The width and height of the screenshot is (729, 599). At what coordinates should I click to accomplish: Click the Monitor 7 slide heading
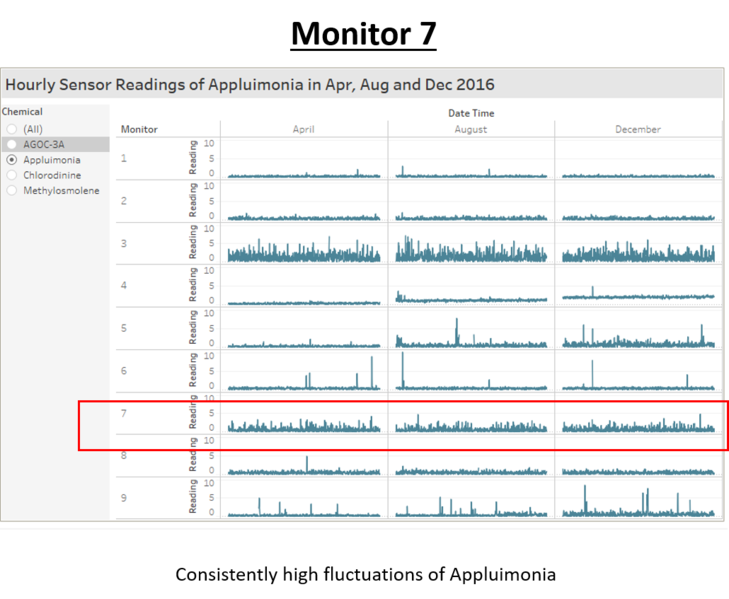click(x=364, y=34)
